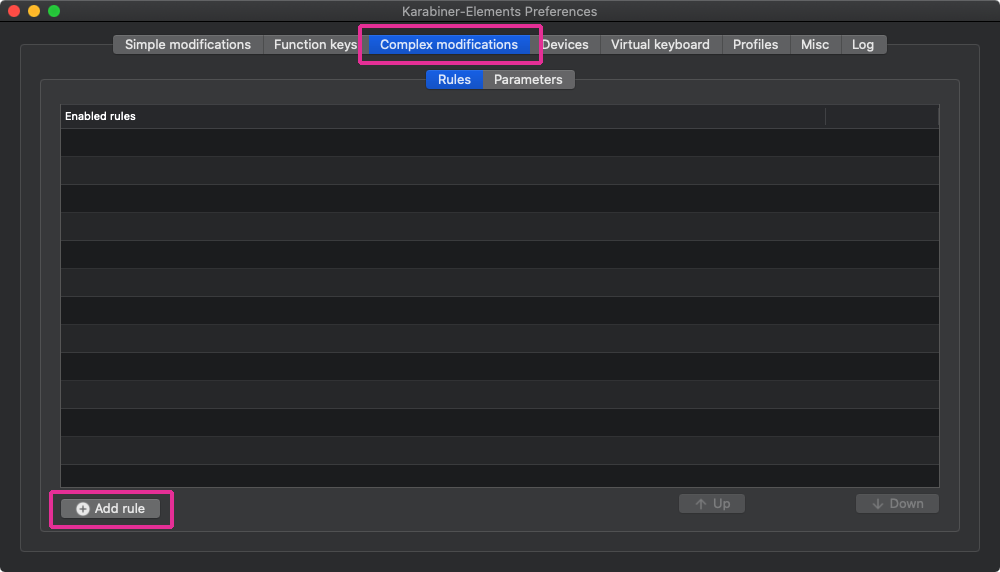This screenshot has height=572, width=1000.
Task: Click the Enabled rules column header
Action: tap(443, 116)
